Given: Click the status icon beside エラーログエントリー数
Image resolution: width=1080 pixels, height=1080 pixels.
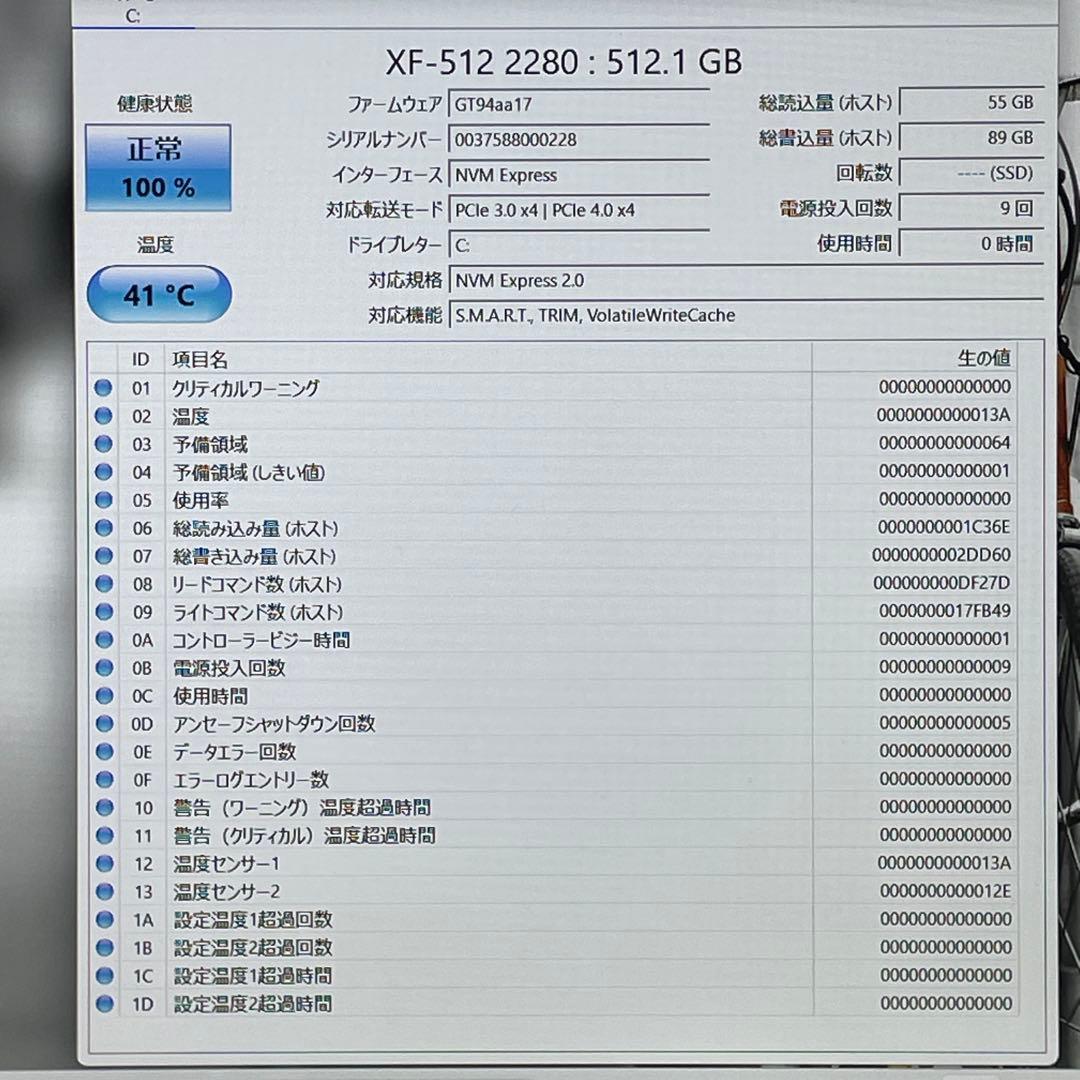Looking at the screenshot, I should (x=104, y=780).
